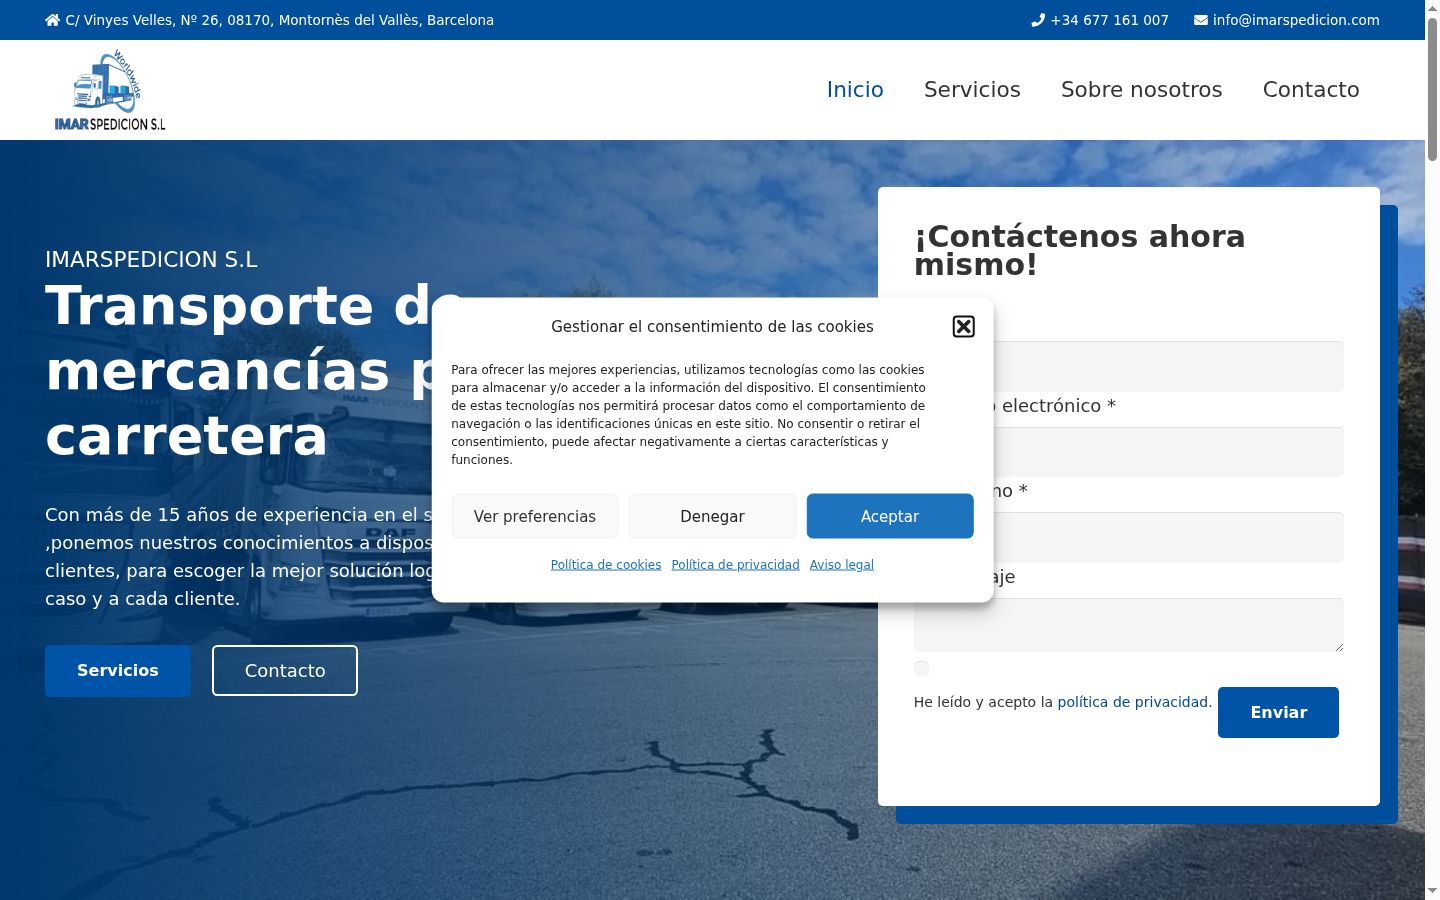Open Política de privacidad link in cookie dialog
The image size is (1440, 900).
735,565
